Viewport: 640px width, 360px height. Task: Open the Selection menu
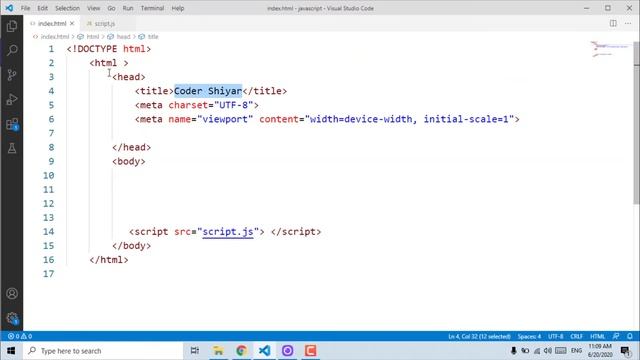click(67, 8)
